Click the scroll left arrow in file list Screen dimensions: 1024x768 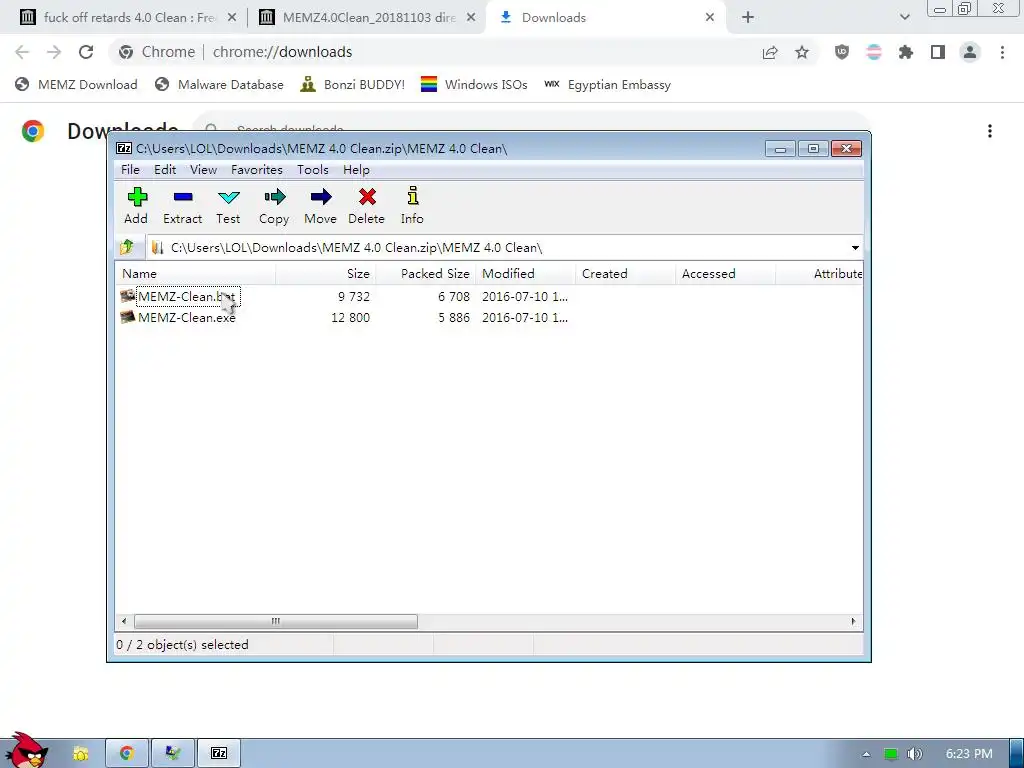125,621
